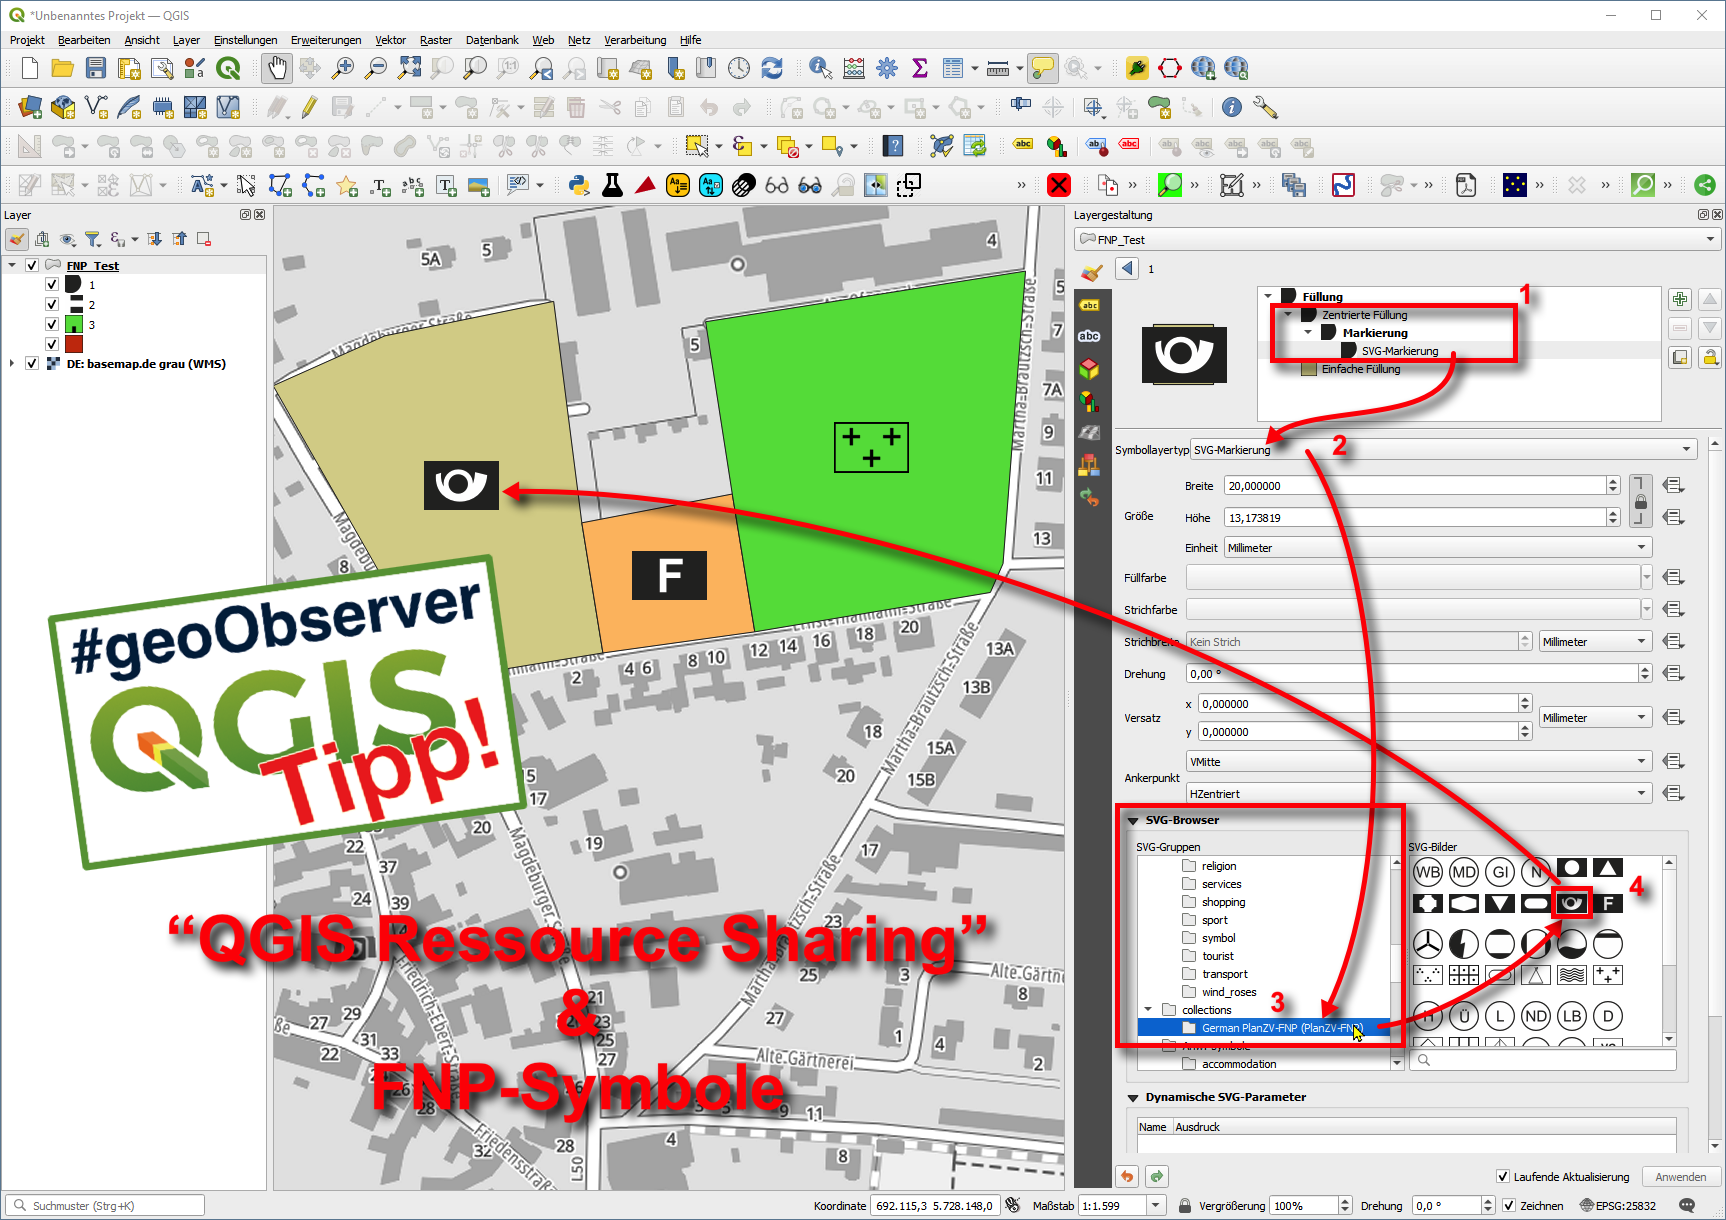
Task: Open the Erweiterungen menu
Action: click(326, 40)
